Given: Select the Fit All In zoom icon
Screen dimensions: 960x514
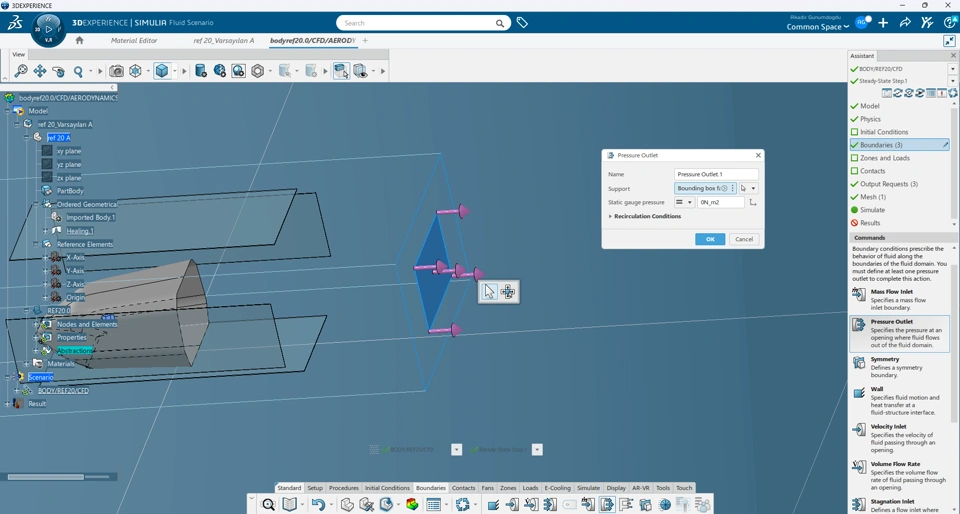Looking at the screenshot, I should tap(21, 71).
